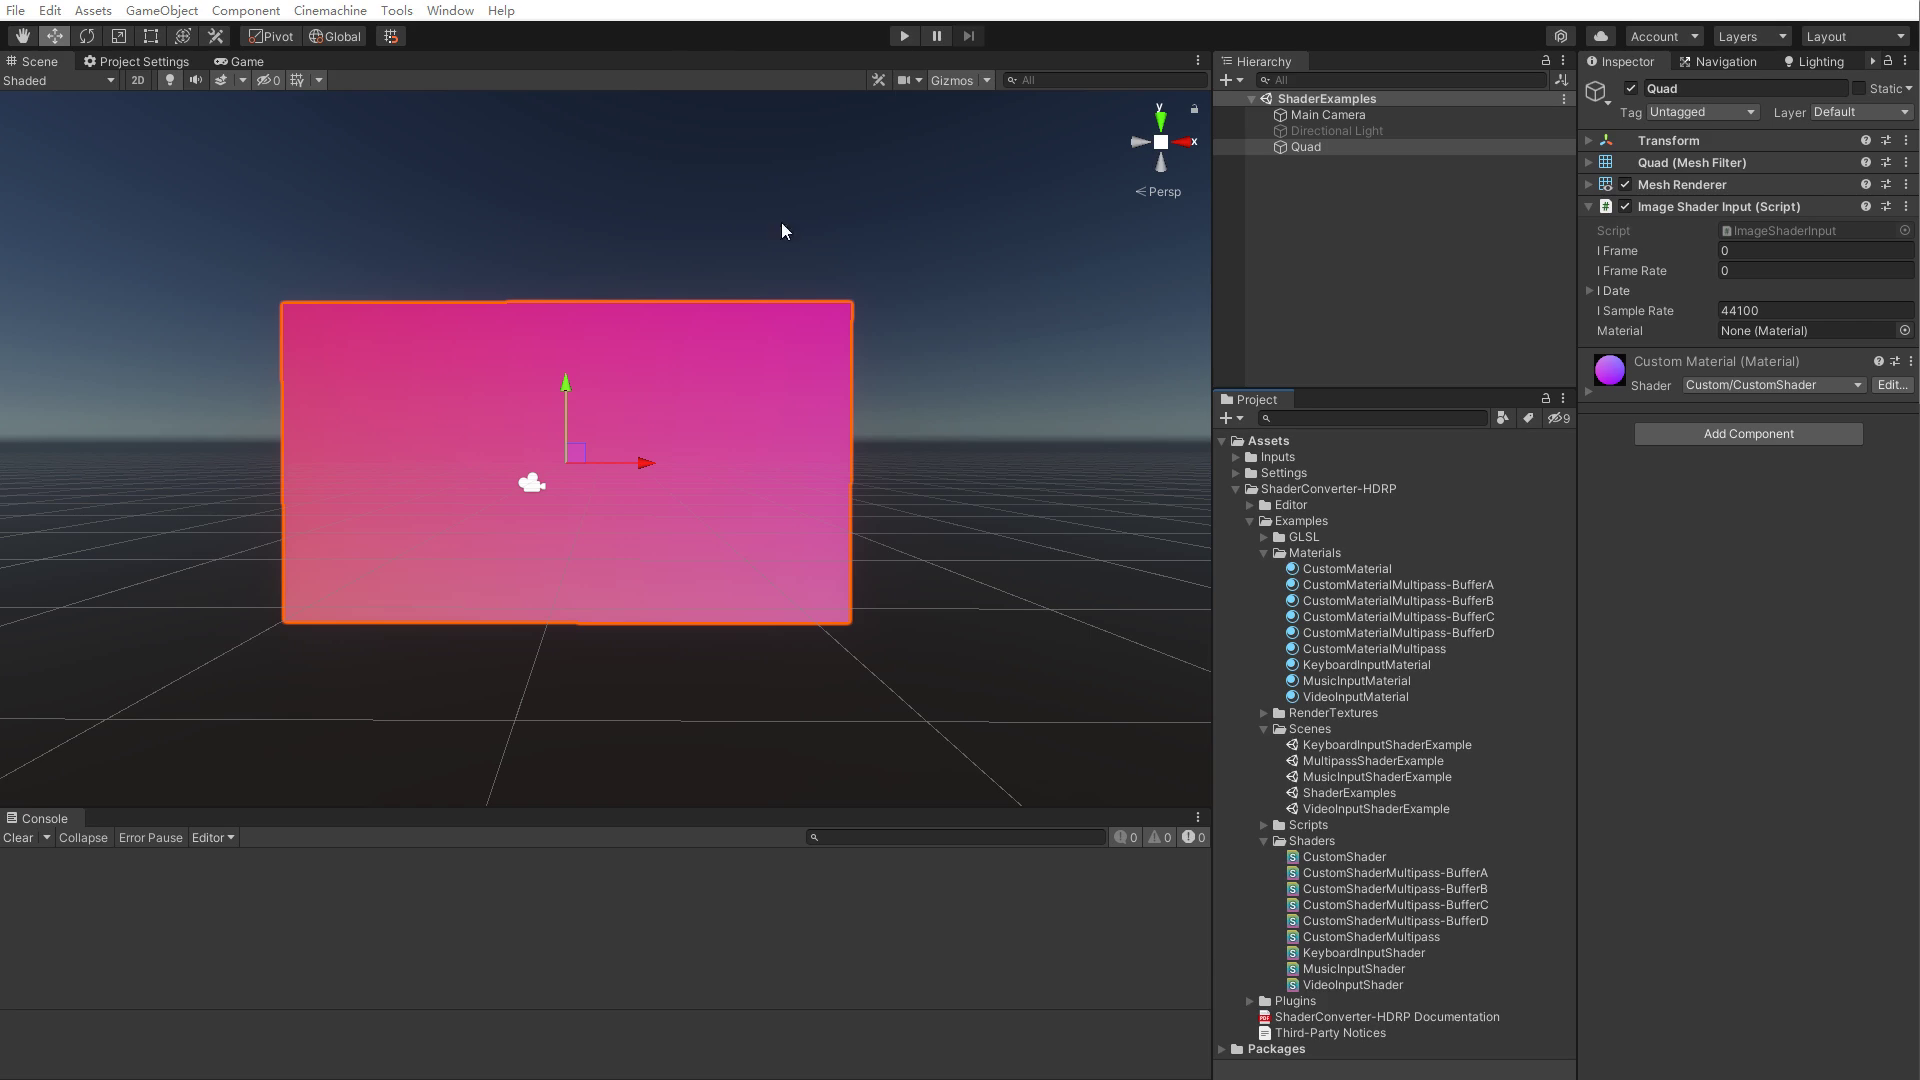Click Edit button next to CustomShader
This screenshot has width=1920, height=1080.
coord(1895,384)
